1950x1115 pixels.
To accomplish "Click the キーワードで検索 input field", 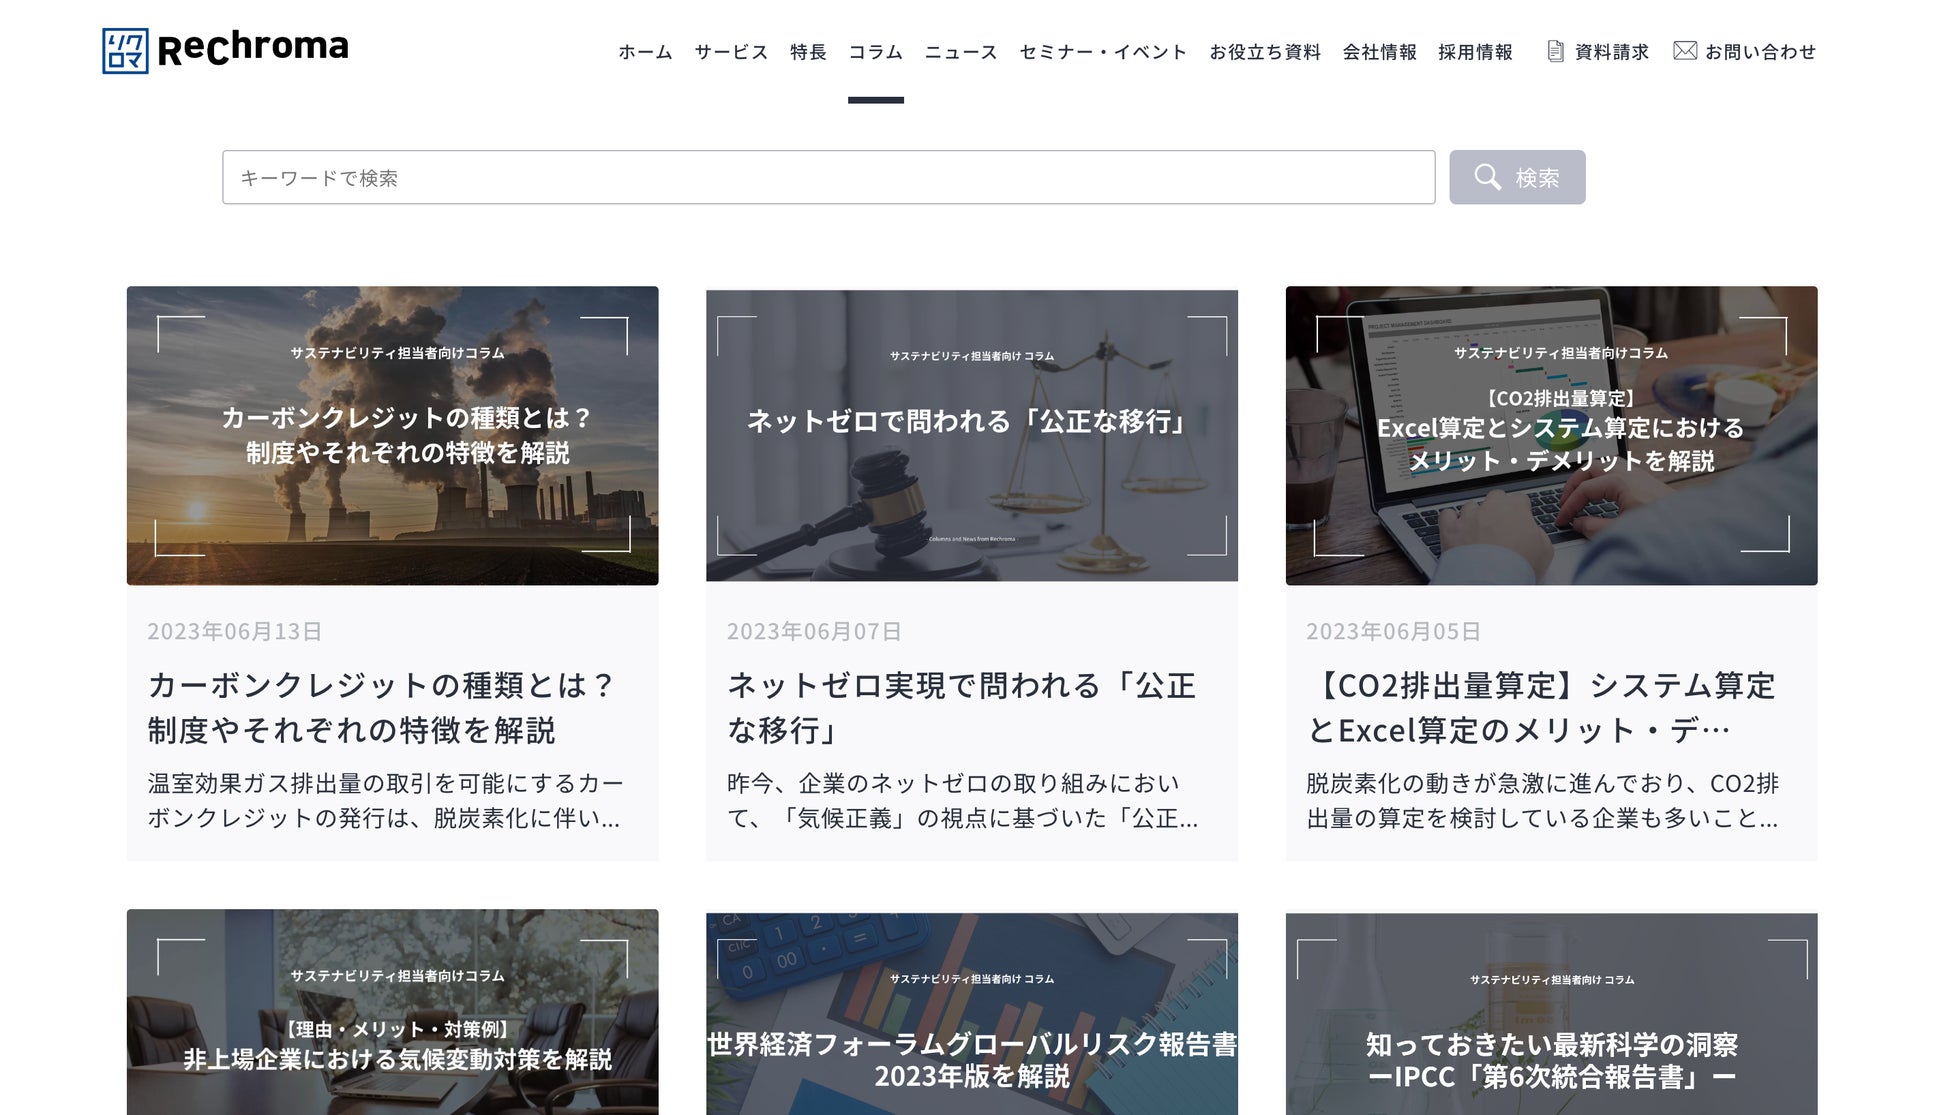I will pyautogui.click(x=828, y=177).
